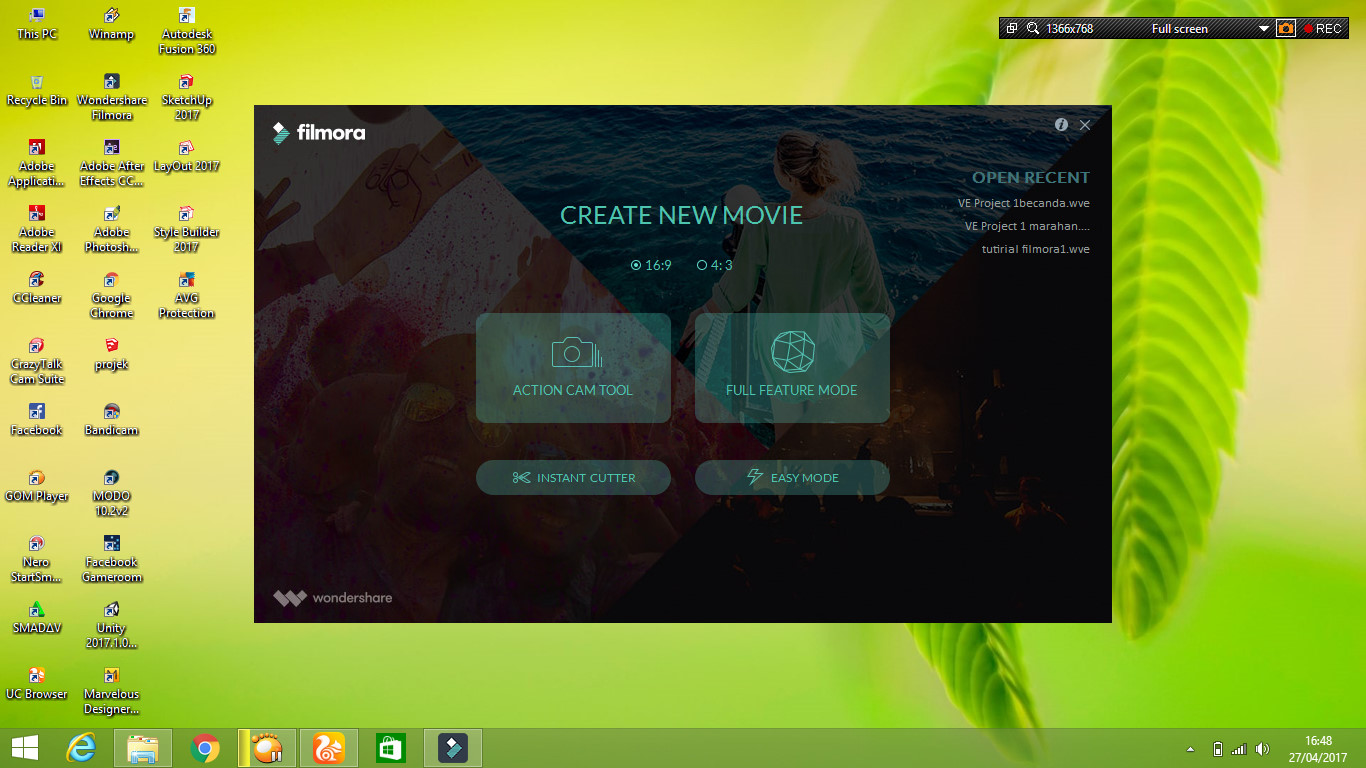Viewport: 1366px width, 768px height.
Task: Select Adobe After Effects shortcut
Action: (x=111, y=163)
